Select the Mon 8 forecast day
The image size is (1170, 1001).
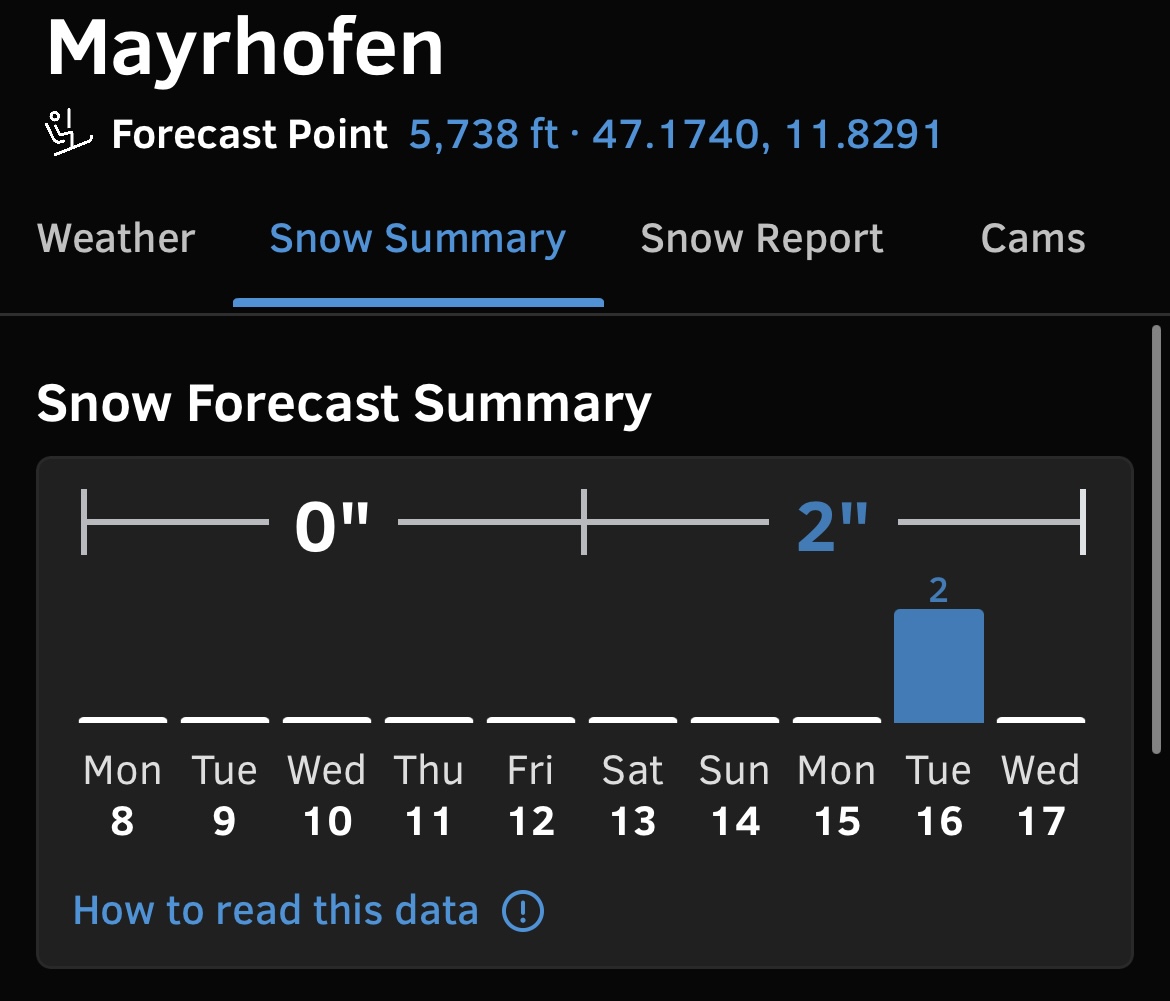click(x=122, y=796)
